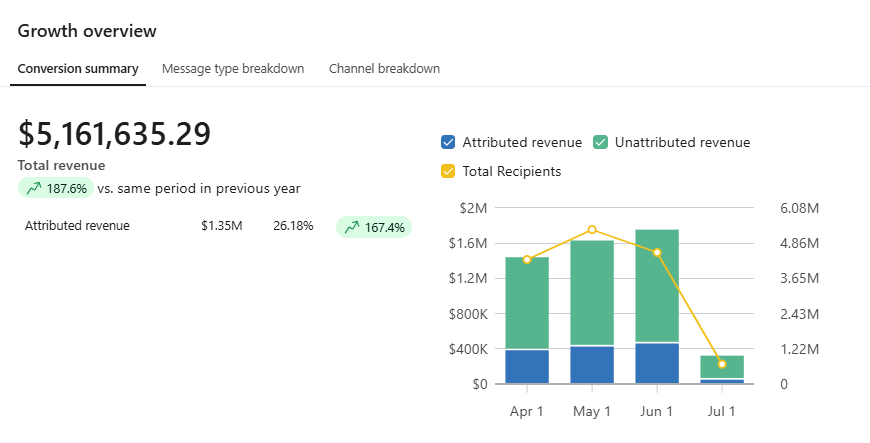Open the Channel breakdown tab
This screenshot has height=443, width=870.
385,69
